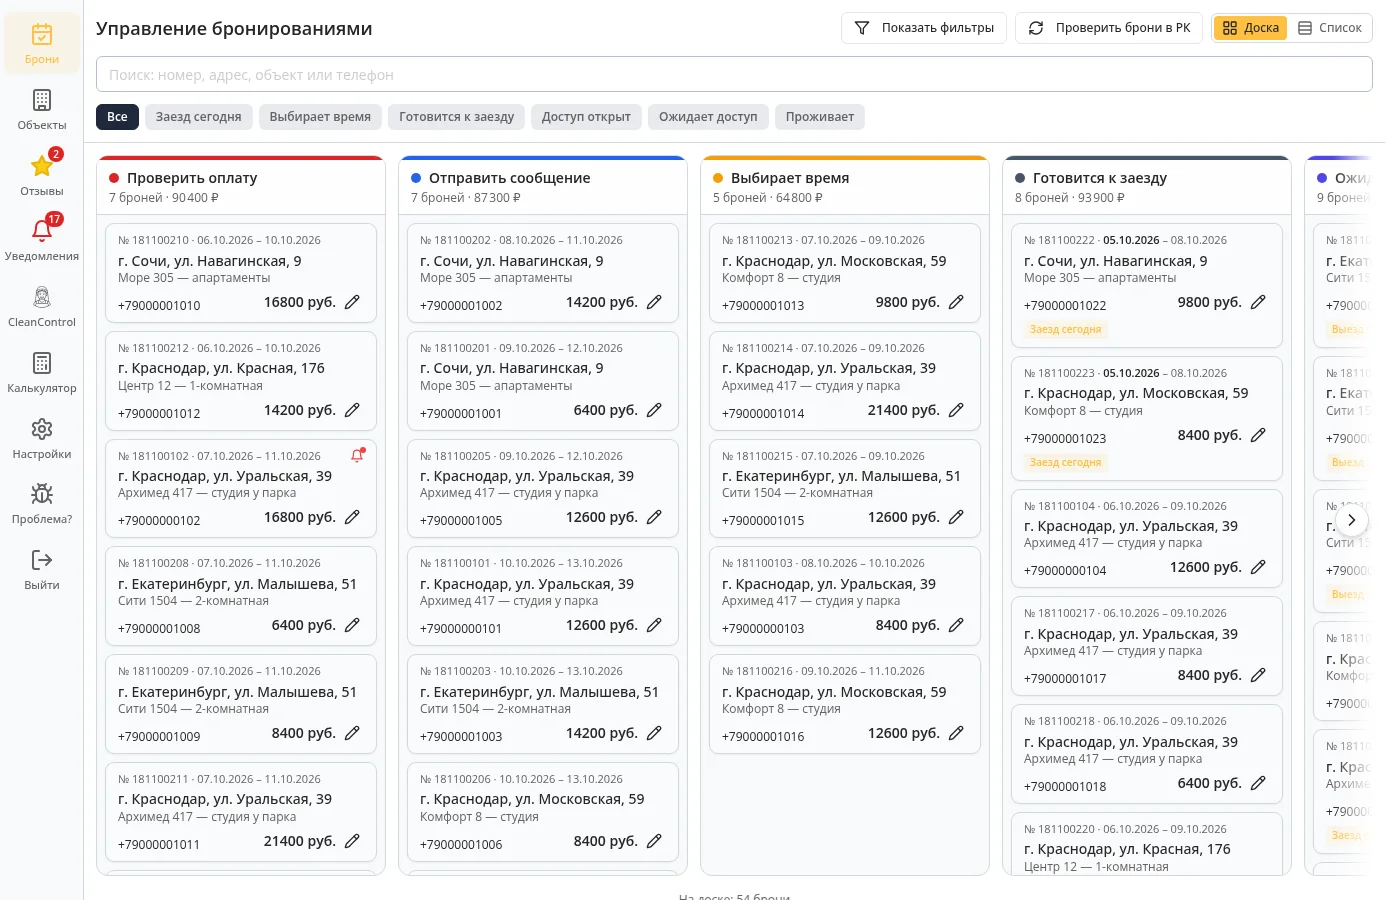
Task: Edit booking № 181100202 via pencil icon
Action: [654, 302]
